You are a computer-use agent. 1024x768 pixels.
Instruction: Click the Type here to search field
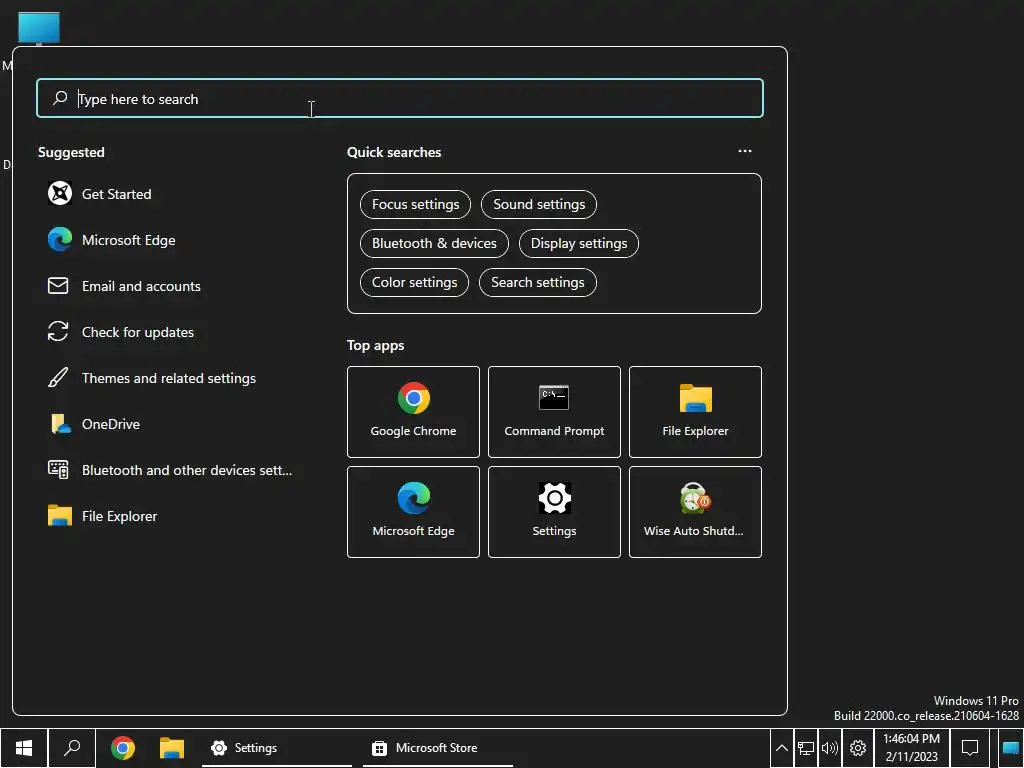pyautogui.click(x=400, y=99)
